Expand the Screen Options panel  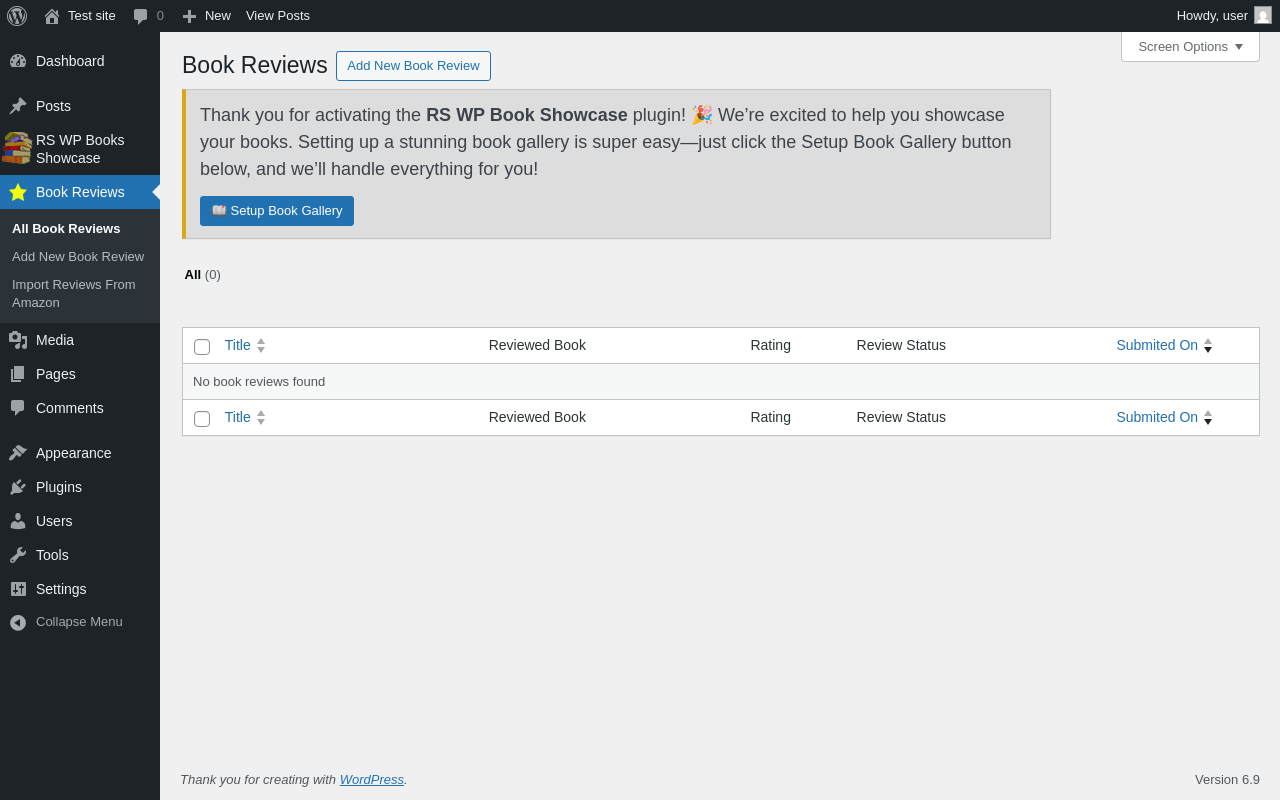pos(1190,46)
